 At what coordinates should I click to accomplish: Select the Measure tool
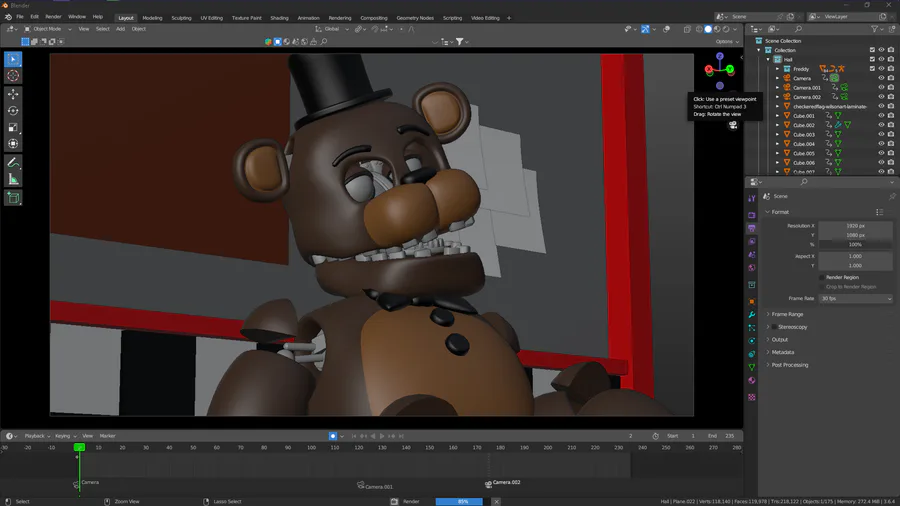[x=13, y=180]
